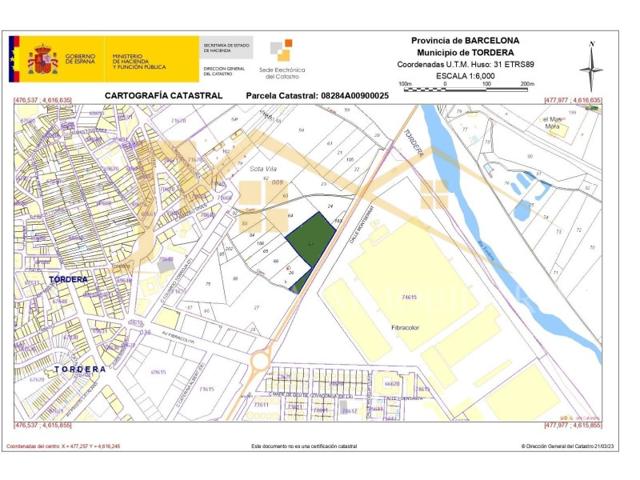640x480 pixels.
Task: Click the el Mas Mora label
Action: coord(552,122)
